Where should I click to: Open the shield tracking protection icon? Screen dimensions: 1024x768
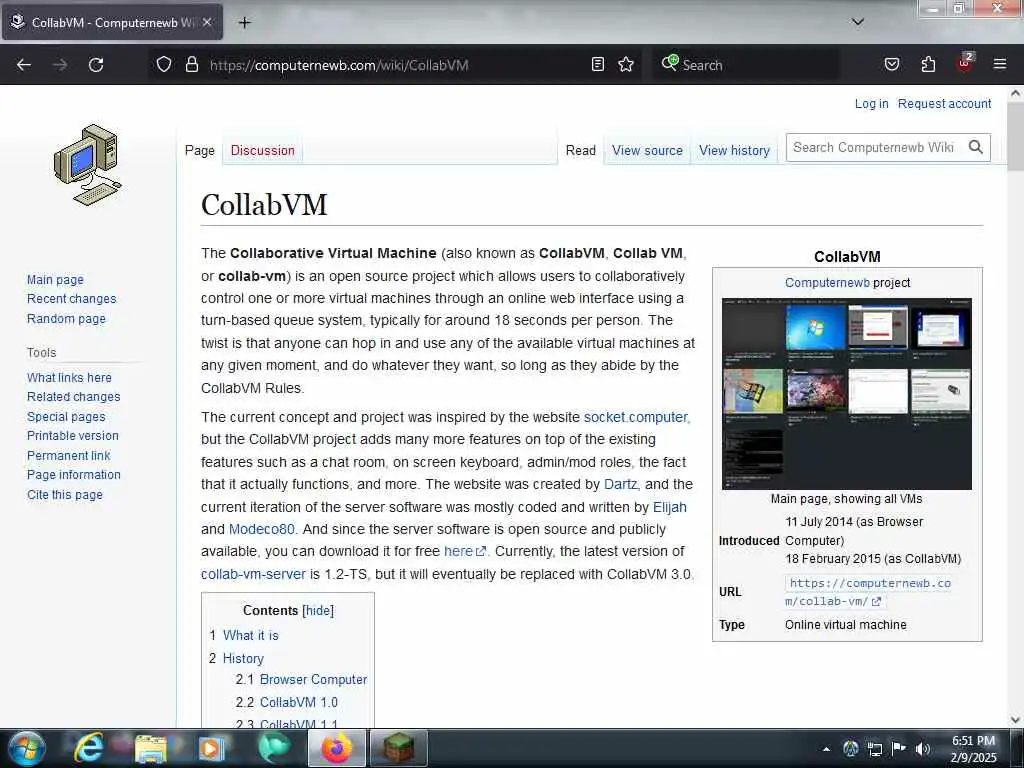pos(164,65)
